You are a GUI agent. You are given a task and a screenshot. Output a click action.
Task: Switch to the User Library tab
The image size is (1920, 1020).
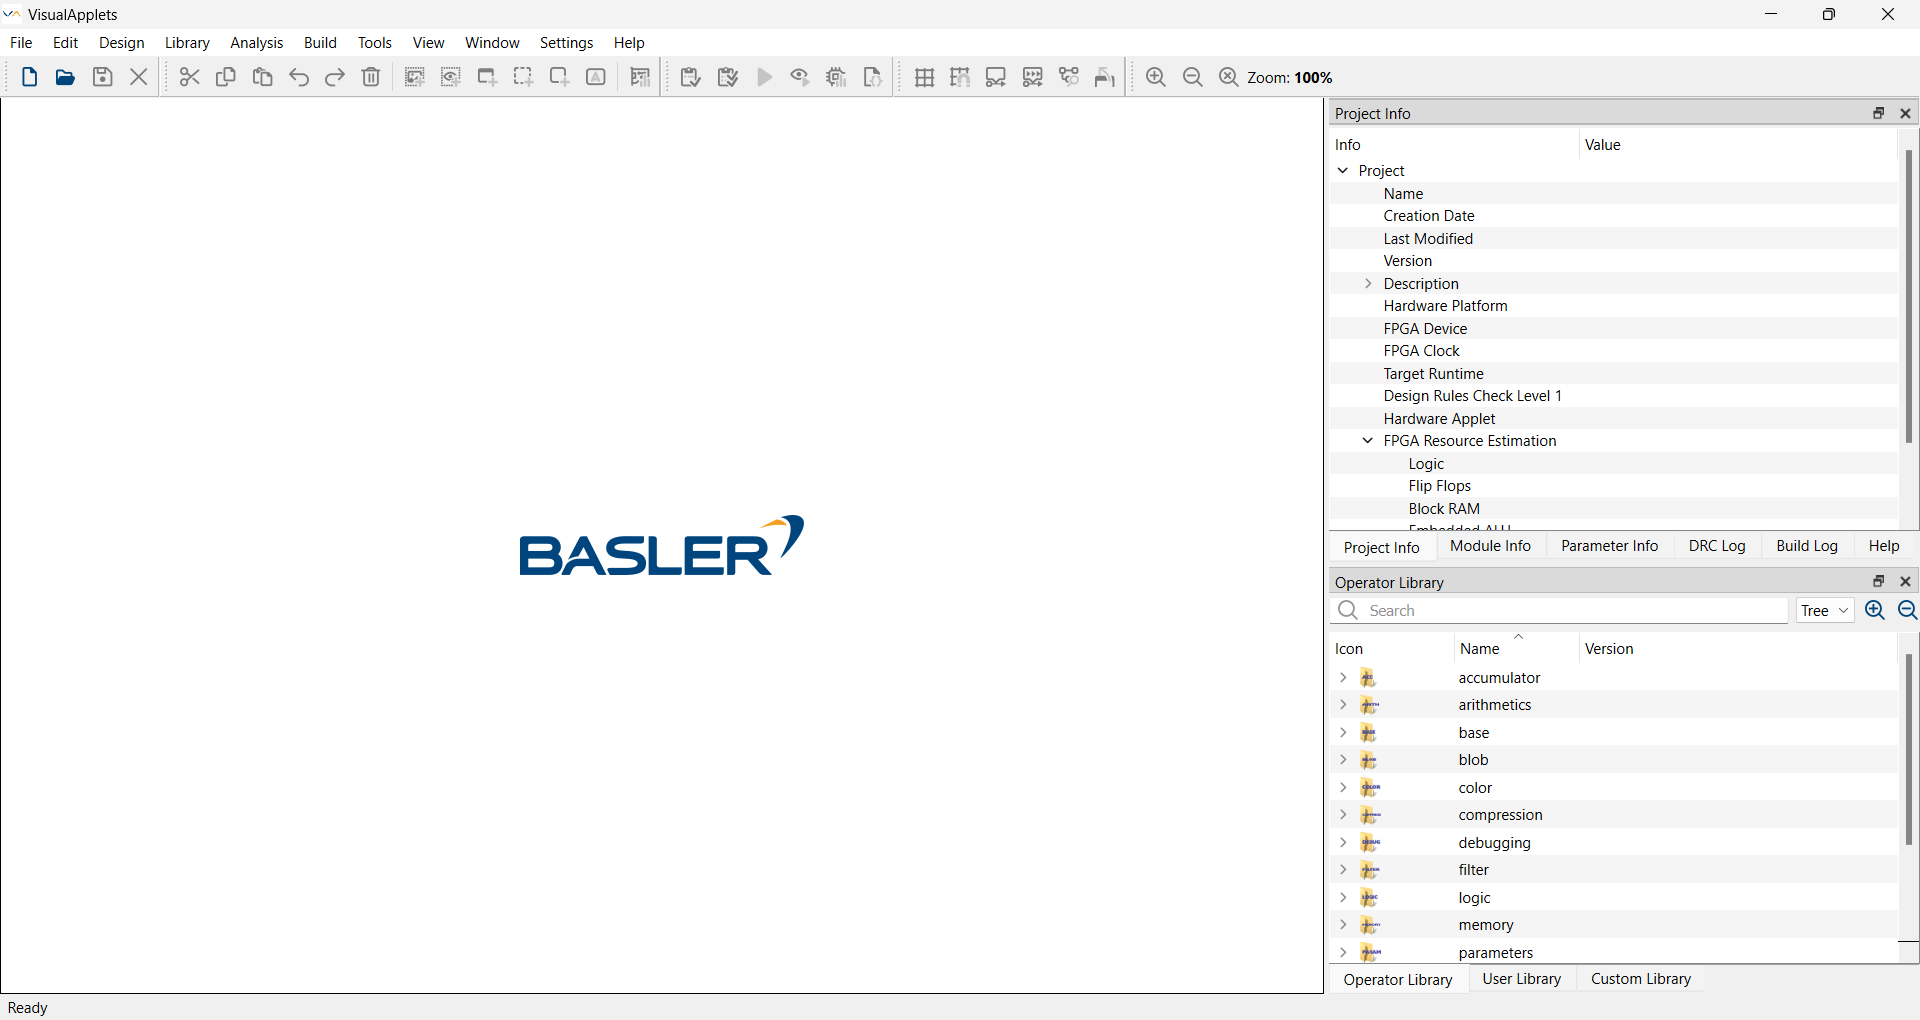click(x=1522, y=979)
